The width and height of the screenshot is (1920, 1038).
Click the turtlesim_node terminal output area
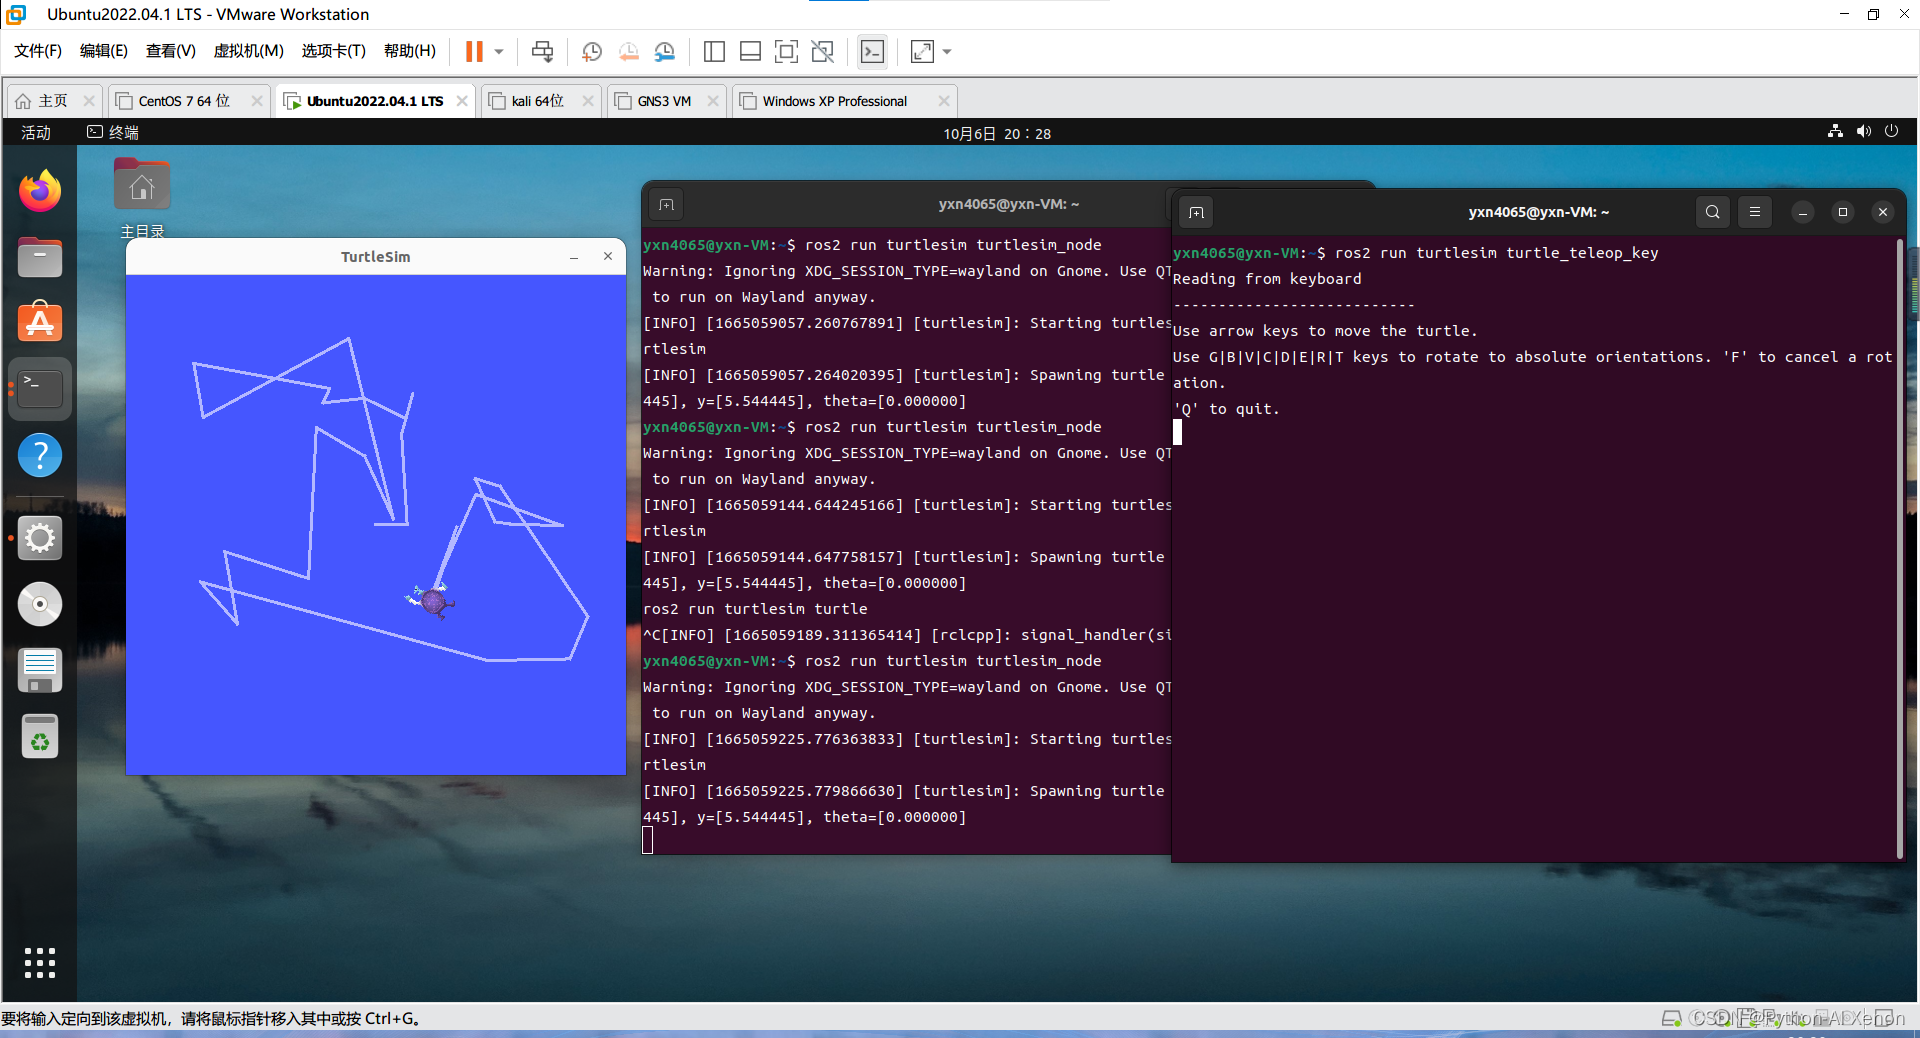[x=906, y=540]
